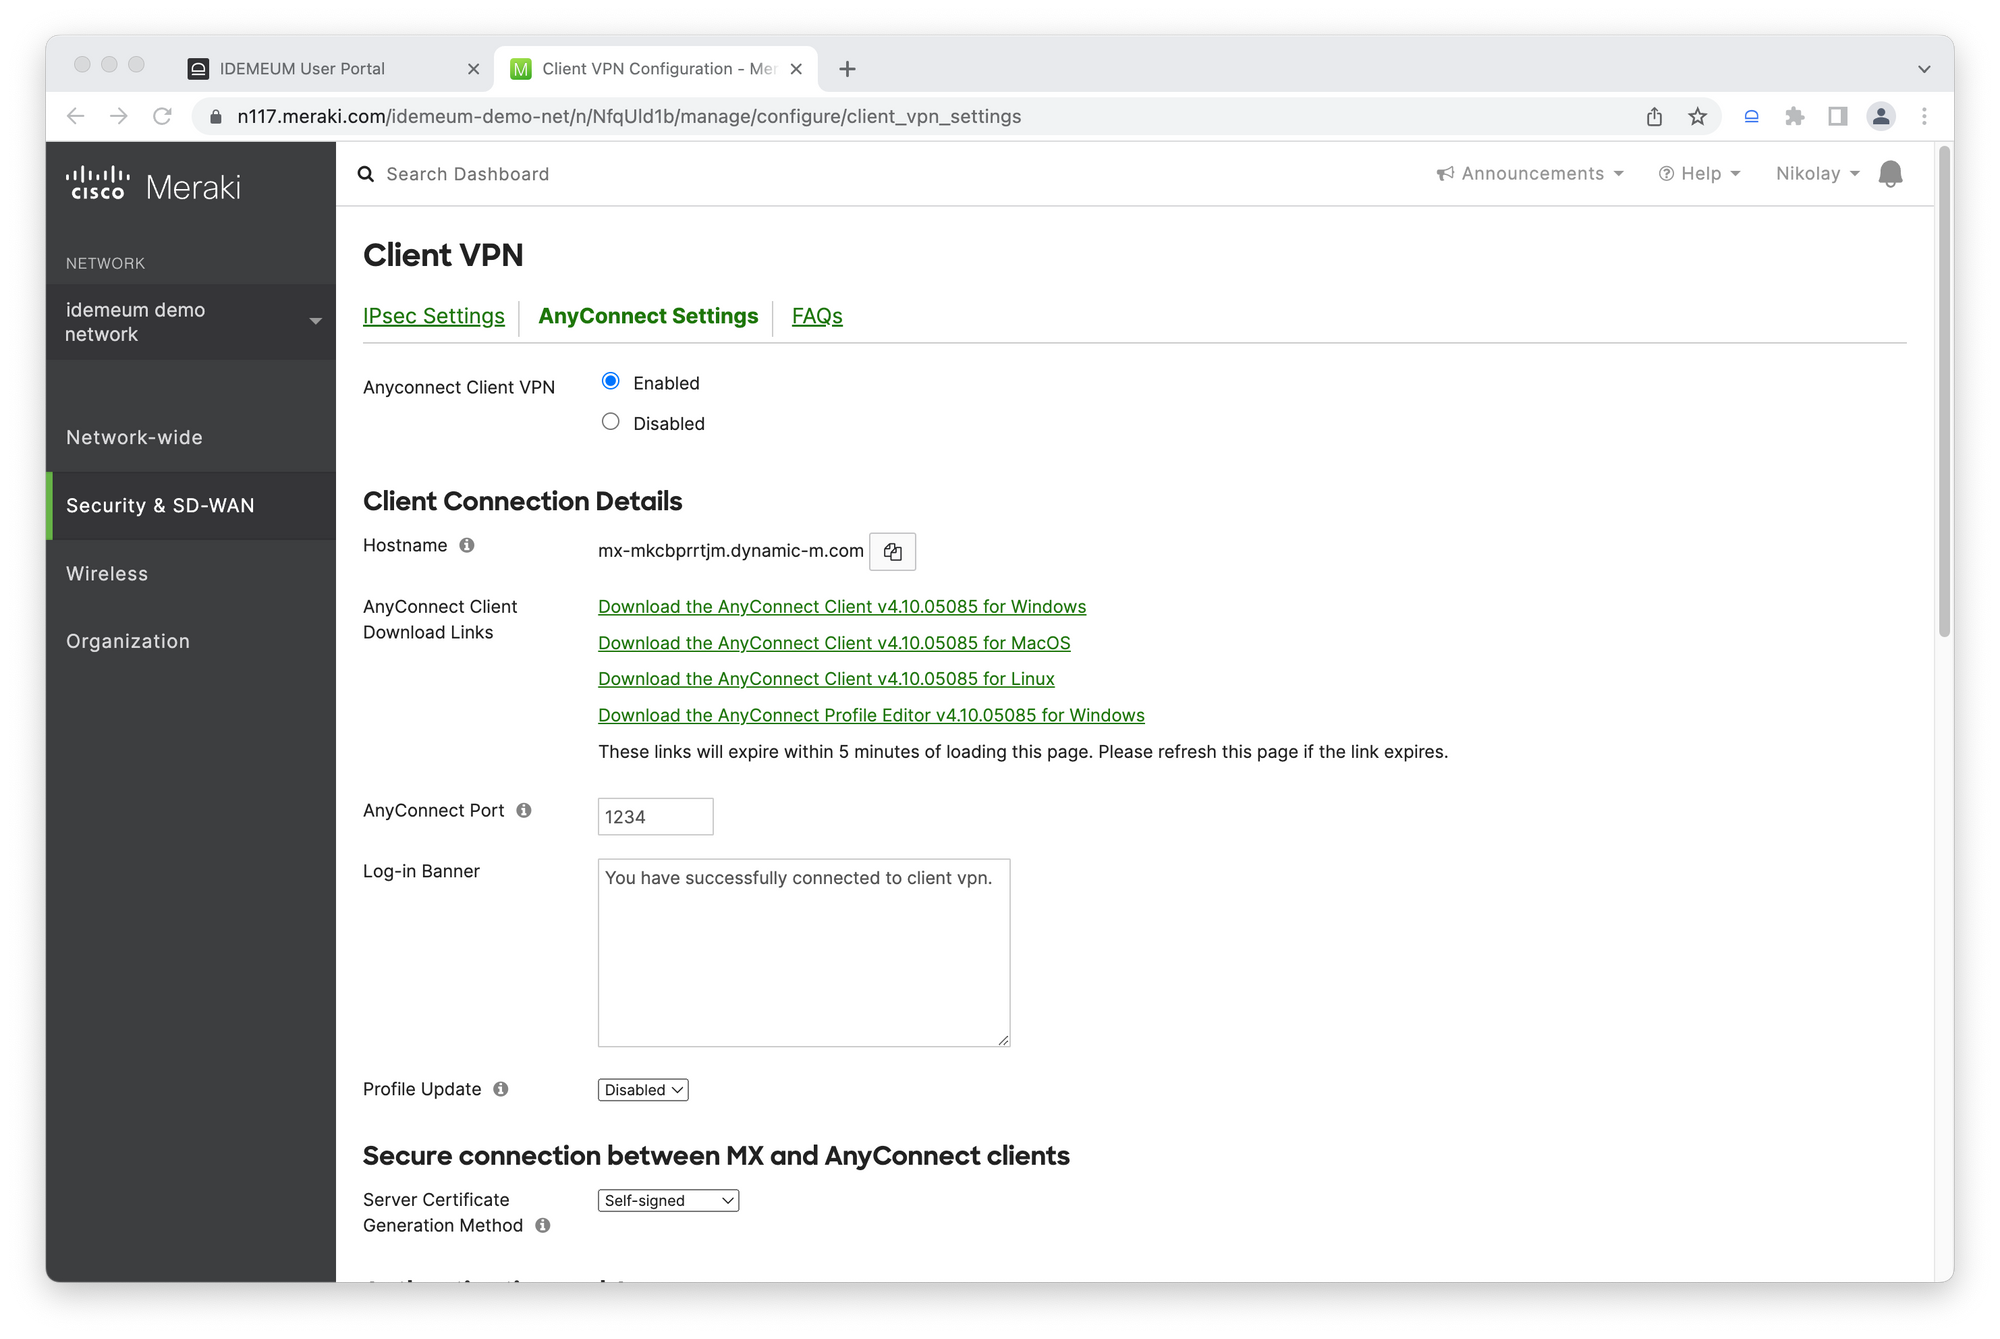This screenshot has height=1339, width=2000.
Task: Go back with the browser back arrow
Action: (x=76, y=116)
